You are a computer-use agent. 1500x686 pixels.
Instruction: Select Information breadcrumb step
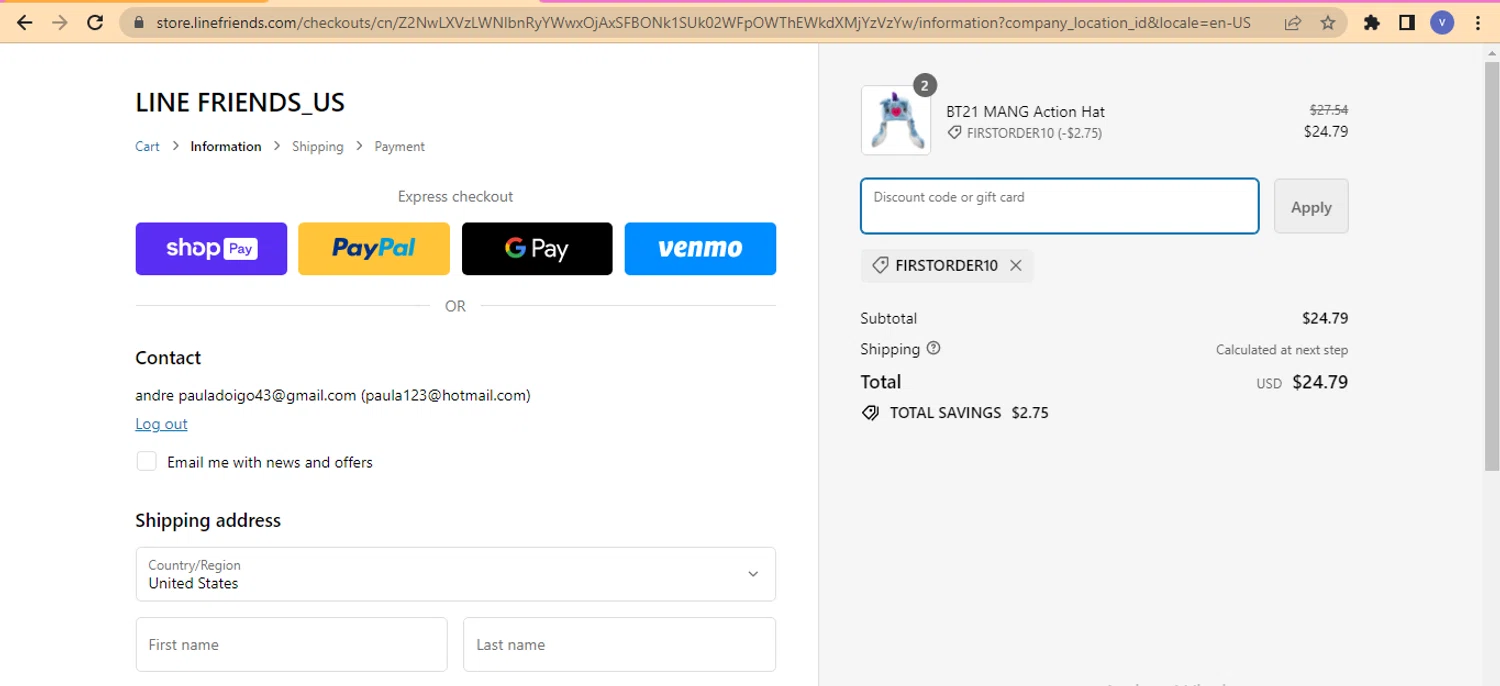(226, 146)
